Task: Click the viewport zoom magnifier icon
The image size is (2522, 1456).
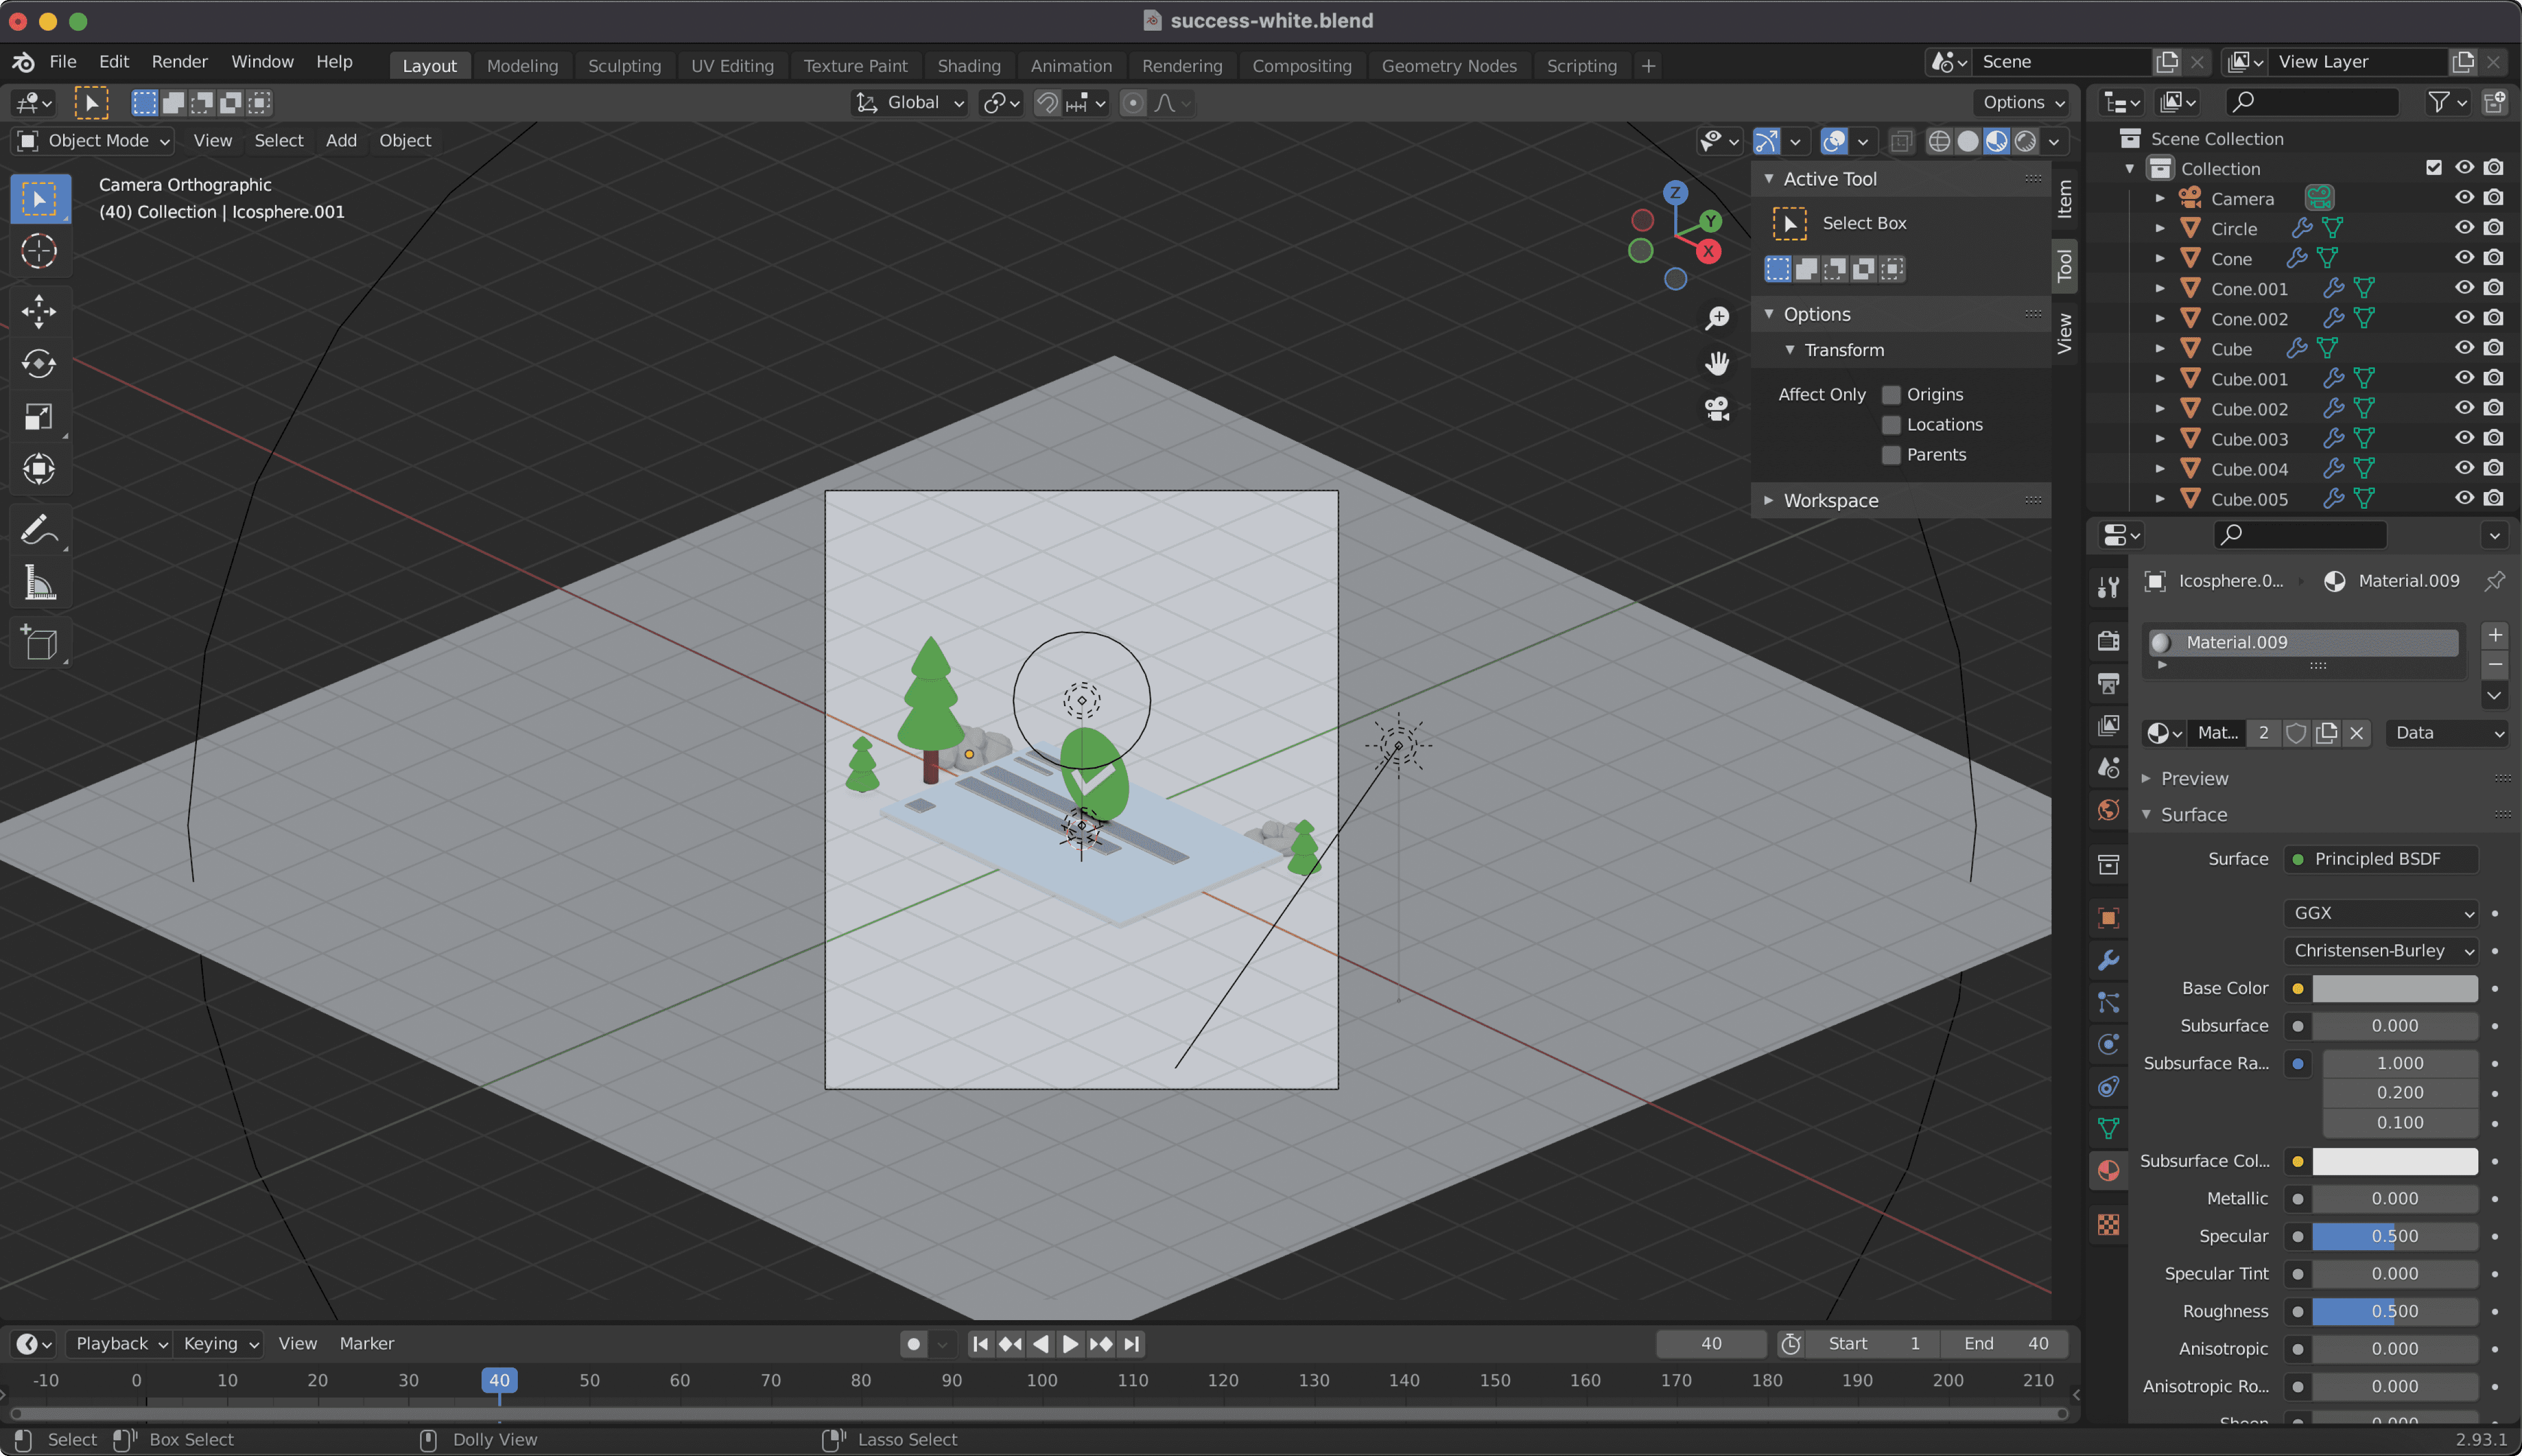Action: (1717, 318)
